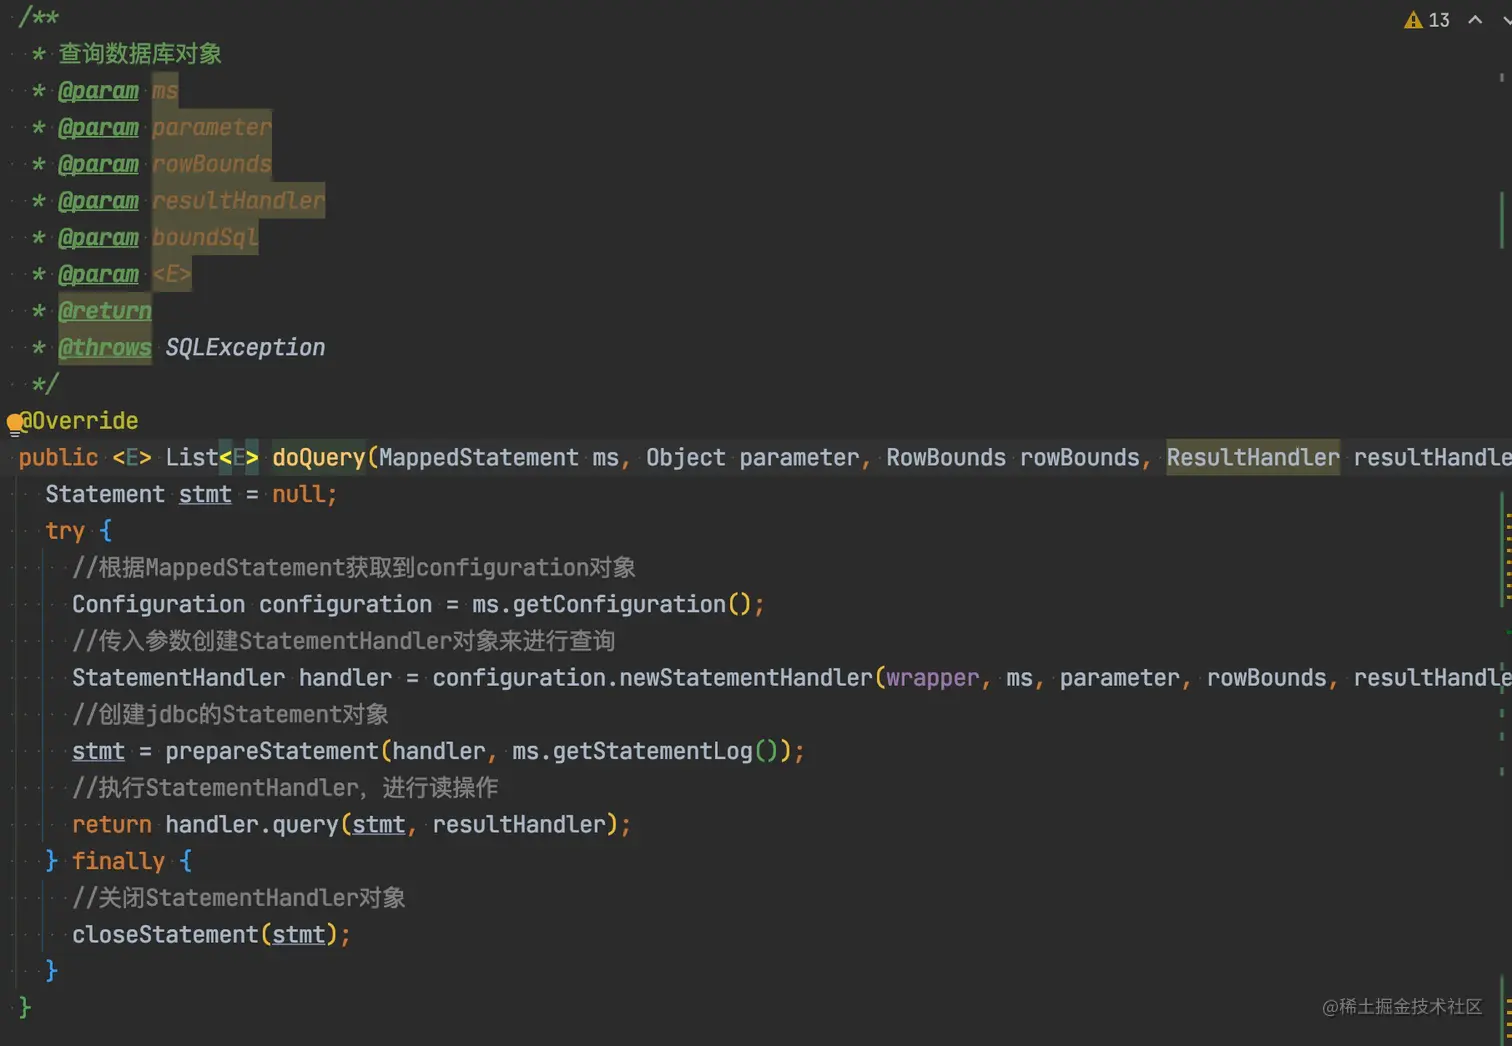Viewport: 1512px width, 1046px height.
Task: Click the @return Javadoc tag
Action: [105, 311]
